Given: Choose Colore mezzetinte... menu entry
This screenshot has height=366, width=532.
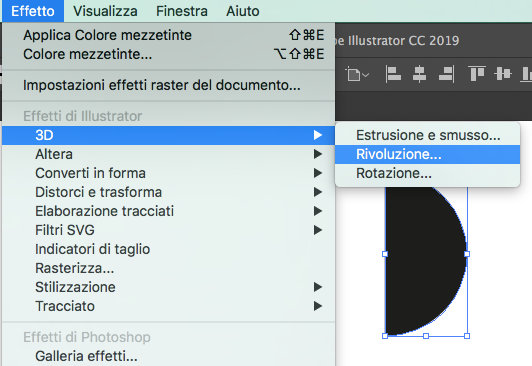Looking at the screenshot, I should tap(168, 54).
